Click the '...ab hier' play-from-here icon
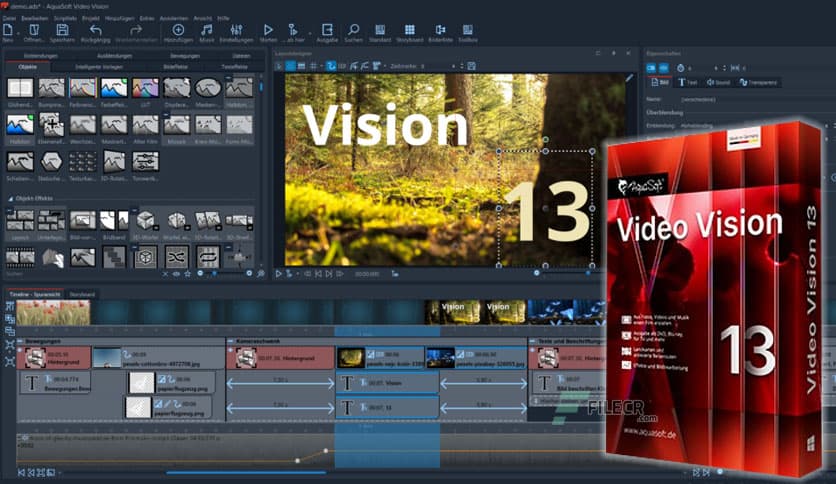Viewport: 836px width, 484px height. click(x=293, y=32)
